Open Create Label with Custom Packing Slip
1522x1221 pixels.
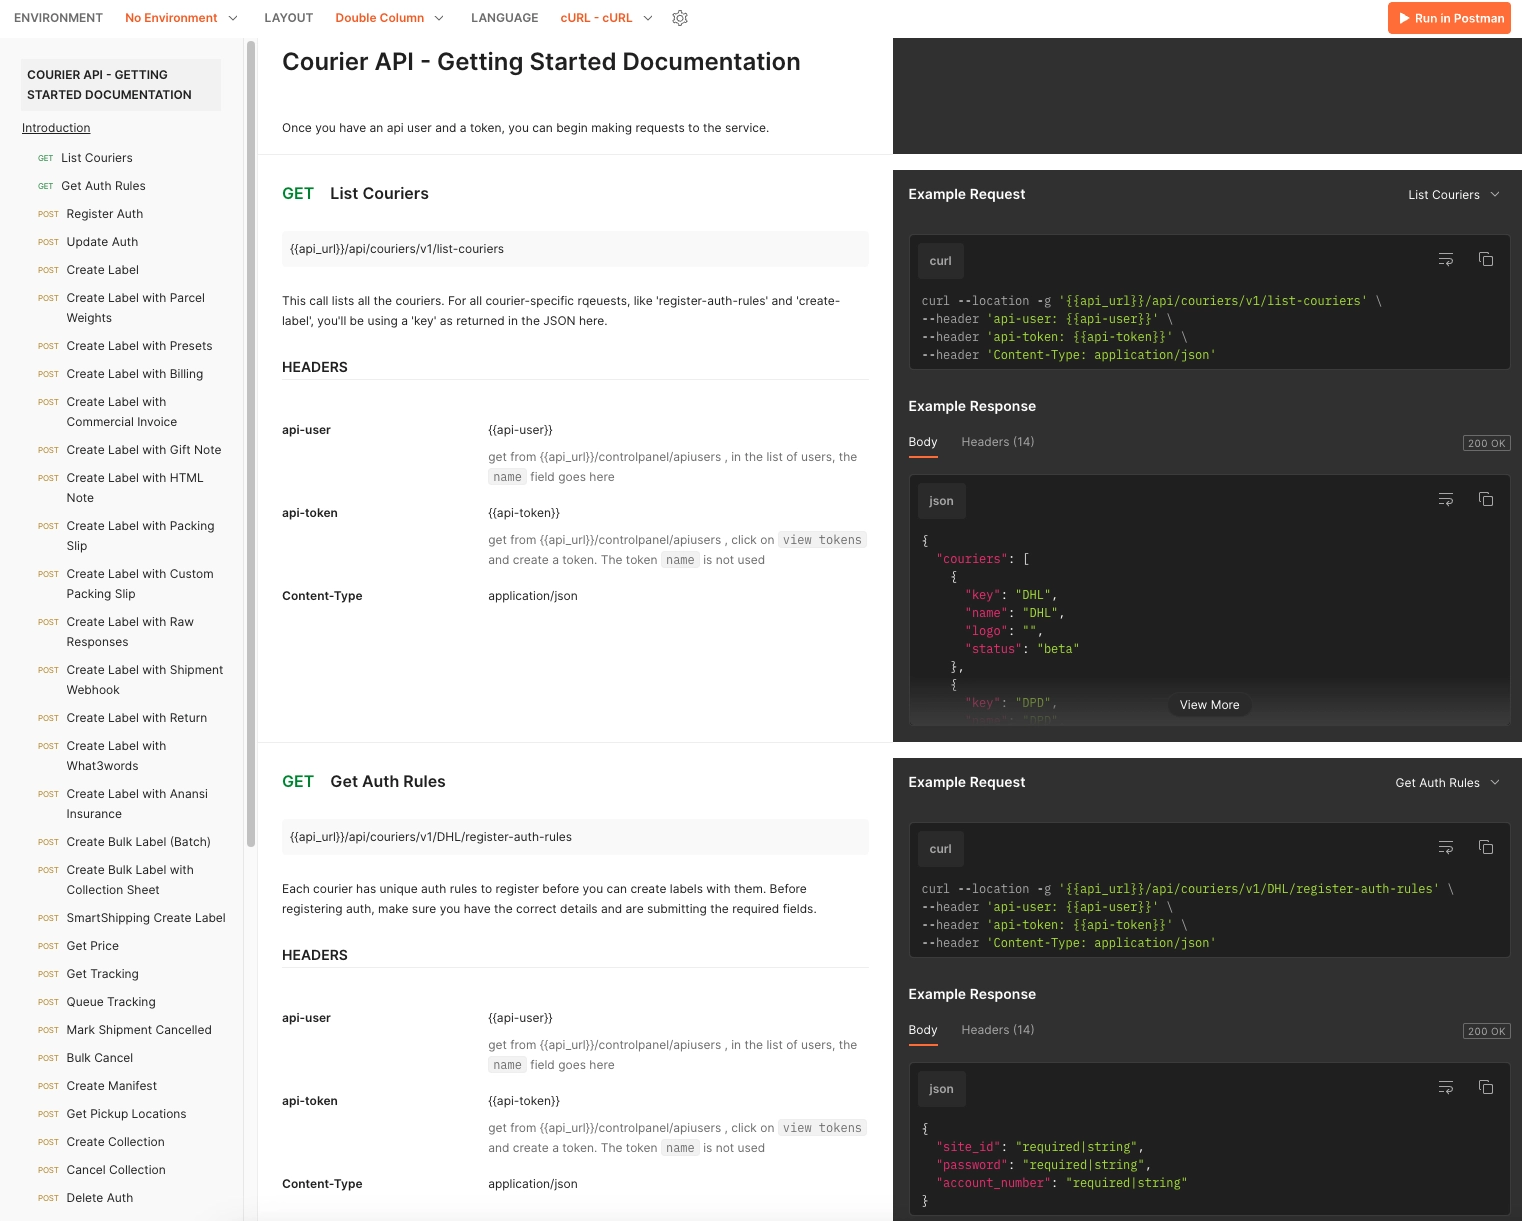140,584
